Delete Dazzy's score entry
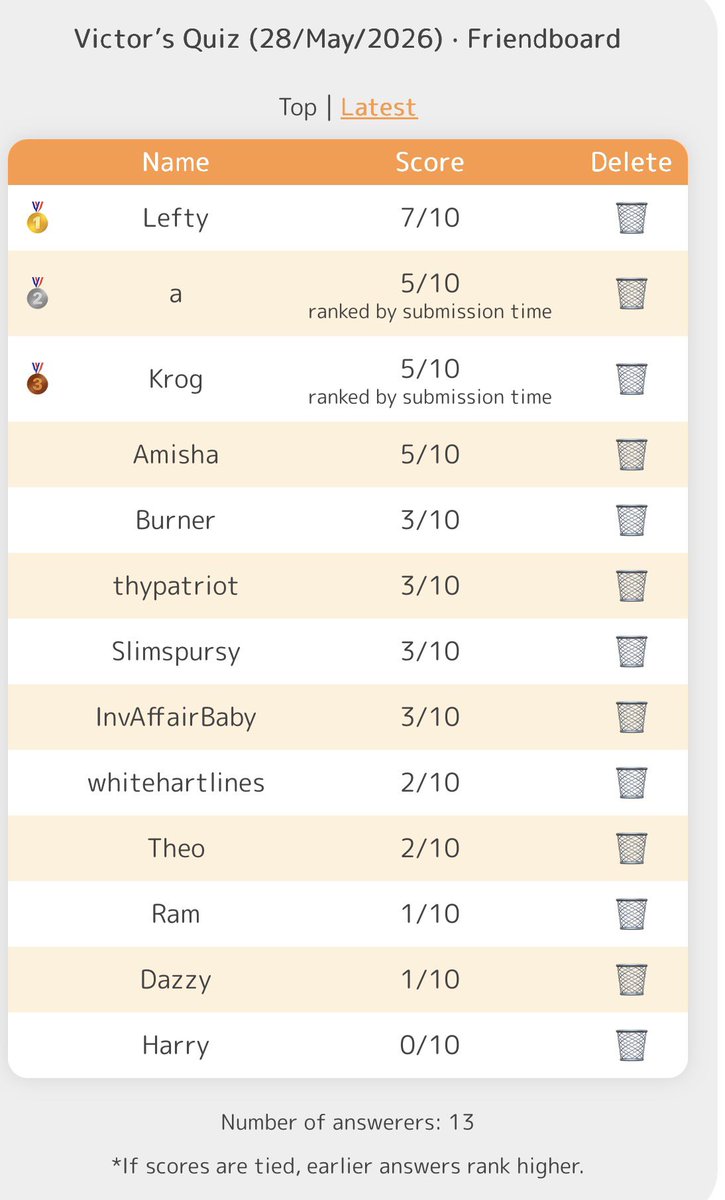The image size is (725, 1200). pos(632,979)
